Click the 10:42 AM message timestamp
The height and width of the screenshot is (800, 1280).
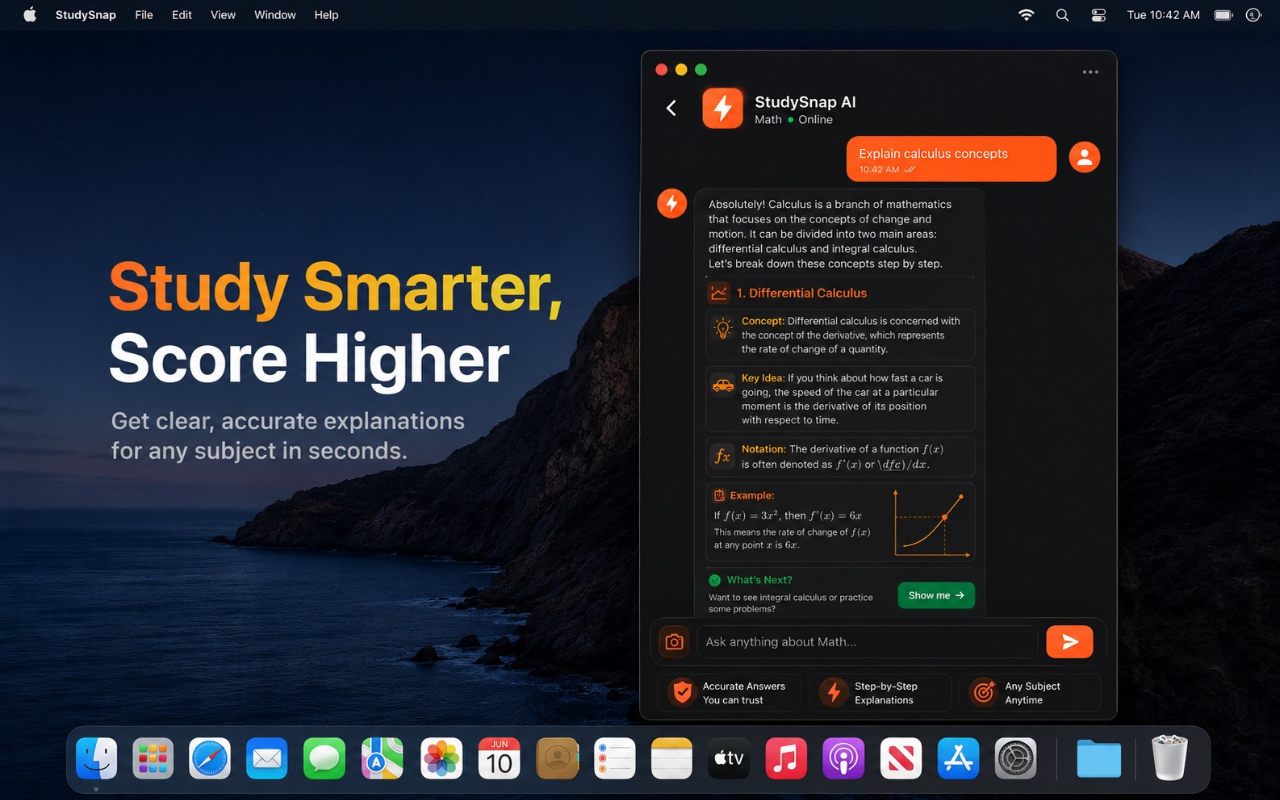click(x=879, y=170)
